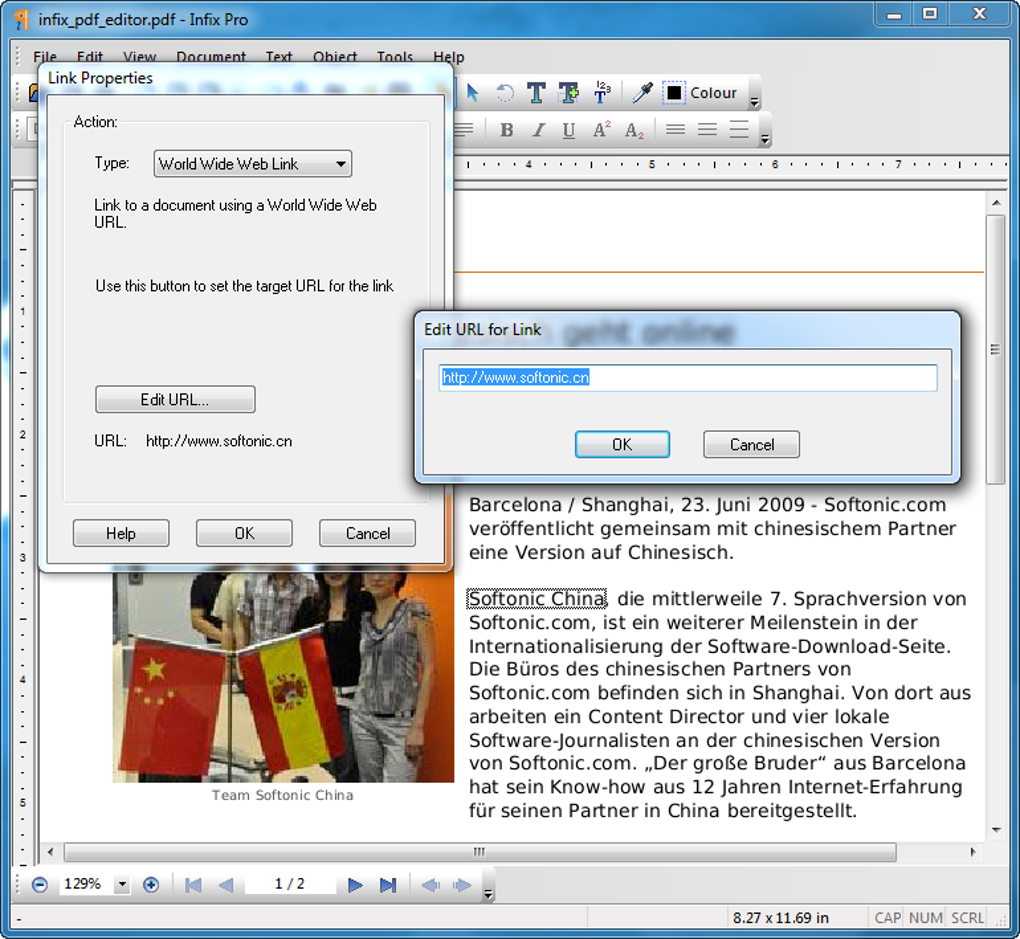Expand the navigation toolbar overflow arrow
This screenshot has height=939, width=1020.
point(489,895)
